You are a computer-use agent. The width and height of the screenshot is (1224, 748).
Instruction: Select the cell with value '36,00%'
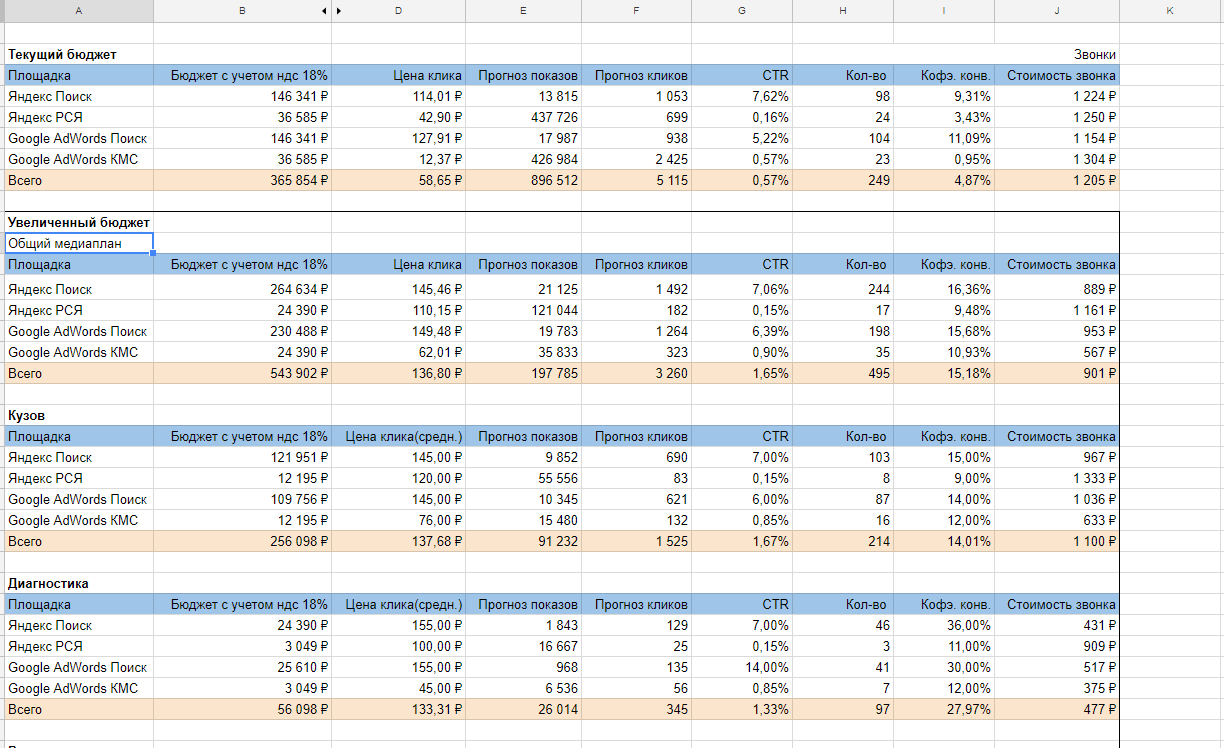[x=942, y=625]
